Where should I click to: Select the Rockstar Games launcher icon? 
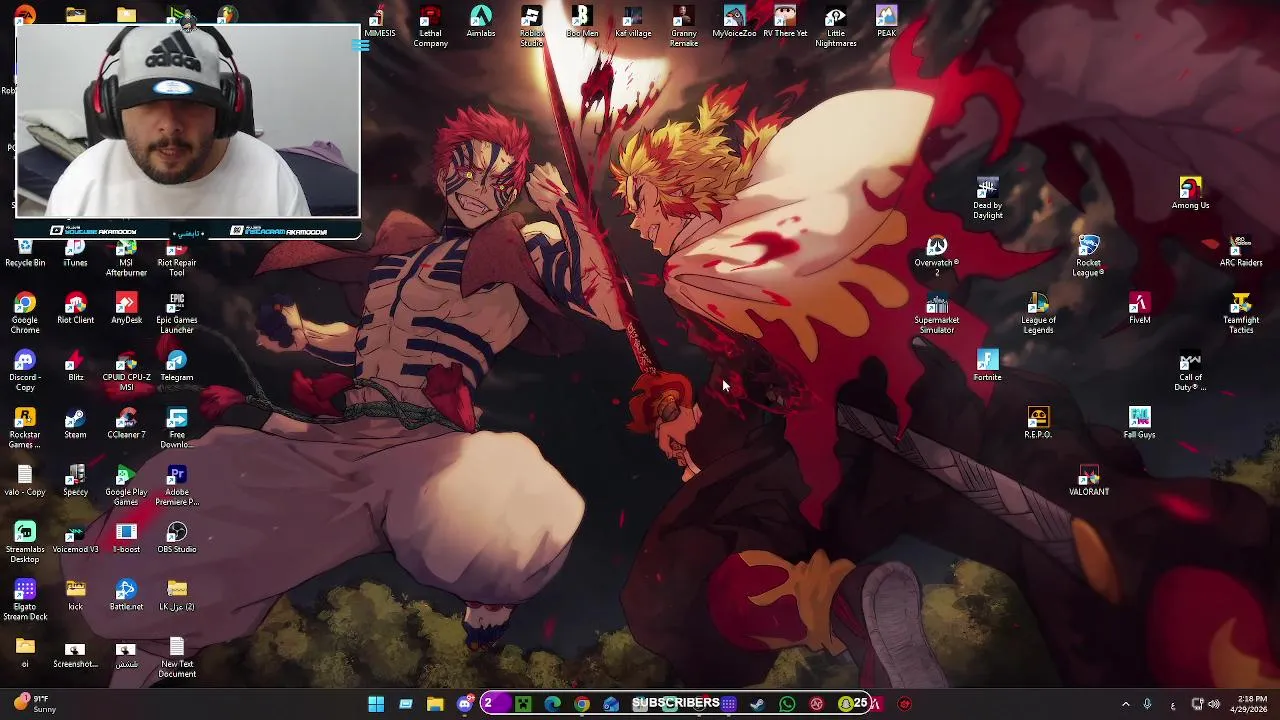[x=25, y=429]
